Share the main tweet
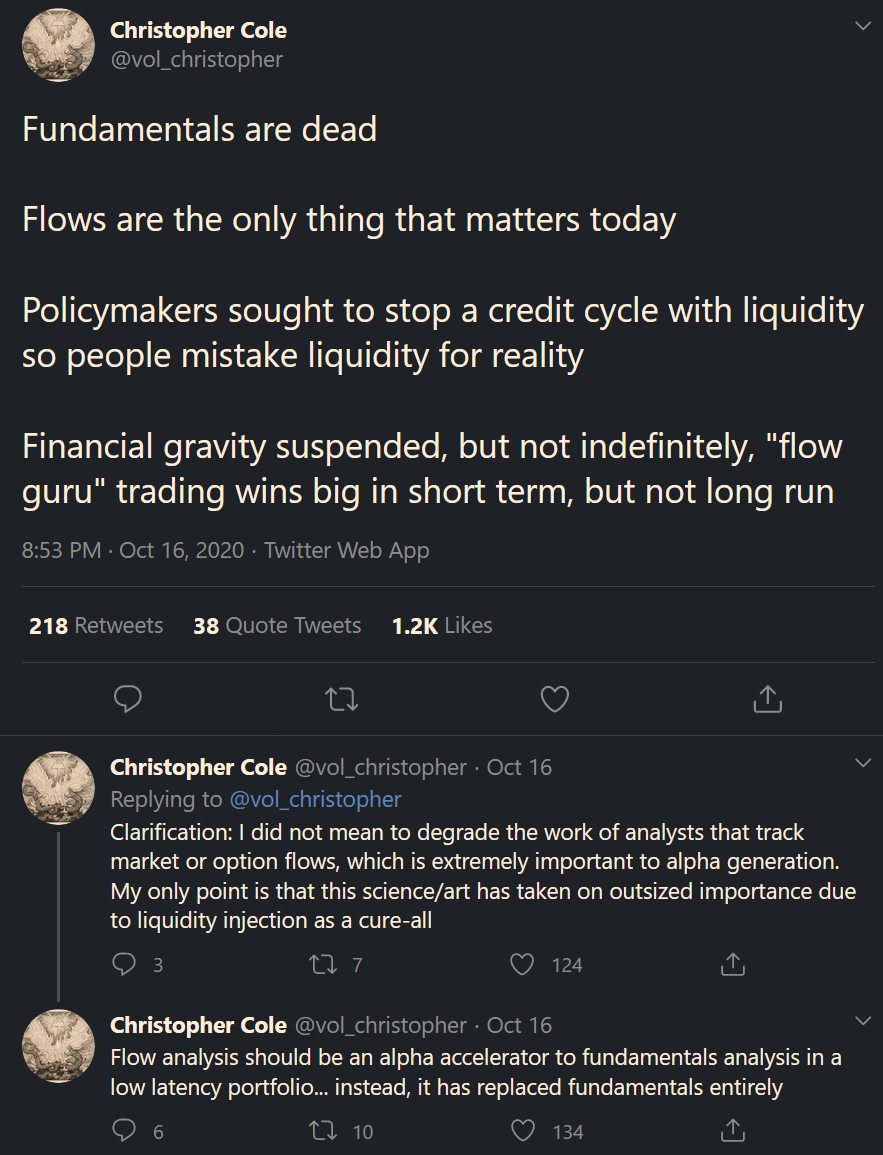The width and height of the screenshot is (883, 1155). point(766,699)
